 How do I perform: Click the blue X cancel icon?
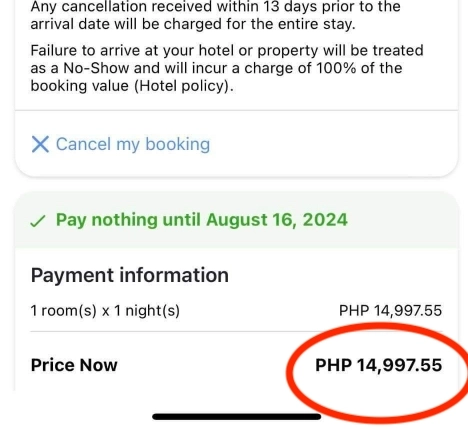click(x=40, y=144)
